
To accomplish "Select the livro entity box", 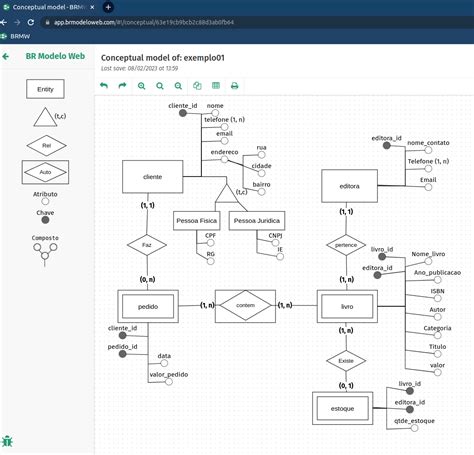I will pyautogui.click(x=347, y=306).
